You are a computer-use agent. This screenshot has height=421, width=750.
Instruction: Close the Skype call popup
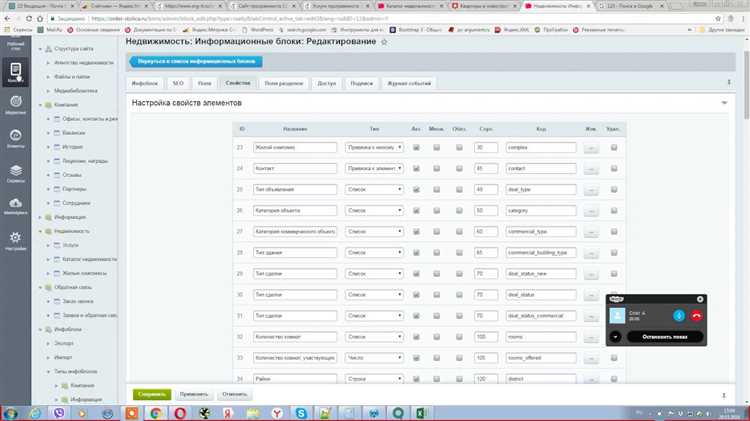pyautogui.click(x=700, y=299)
